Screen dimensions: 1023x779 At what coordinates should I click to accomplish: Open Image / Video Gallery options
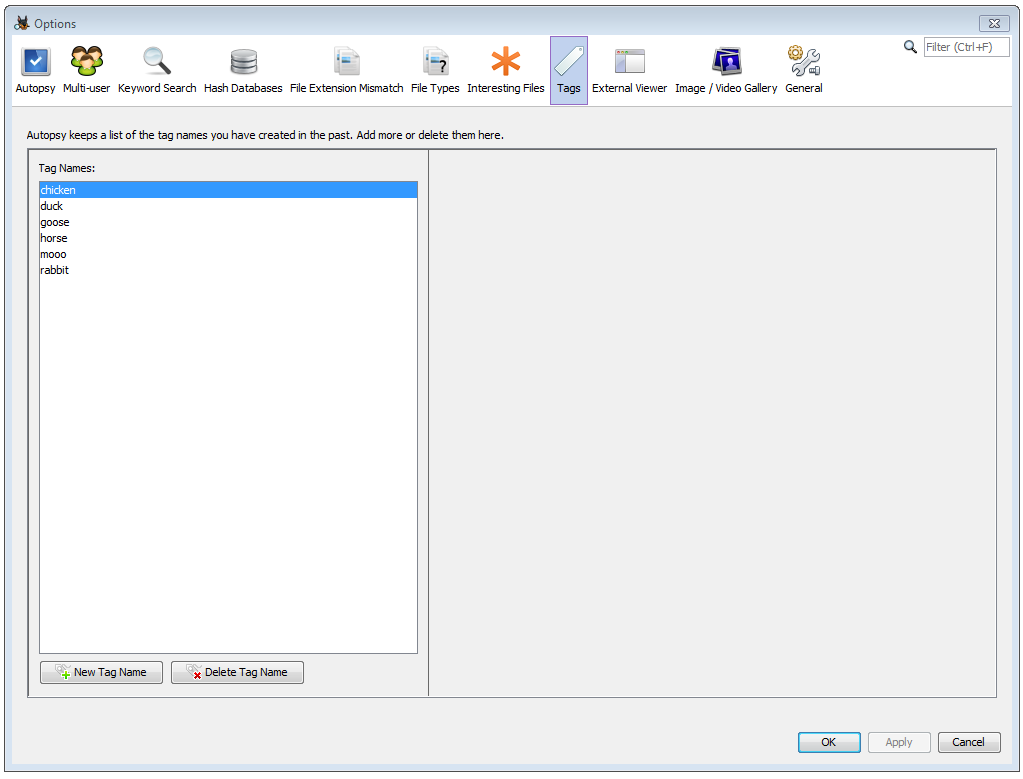pyautogui.click(x=726, y=71)
